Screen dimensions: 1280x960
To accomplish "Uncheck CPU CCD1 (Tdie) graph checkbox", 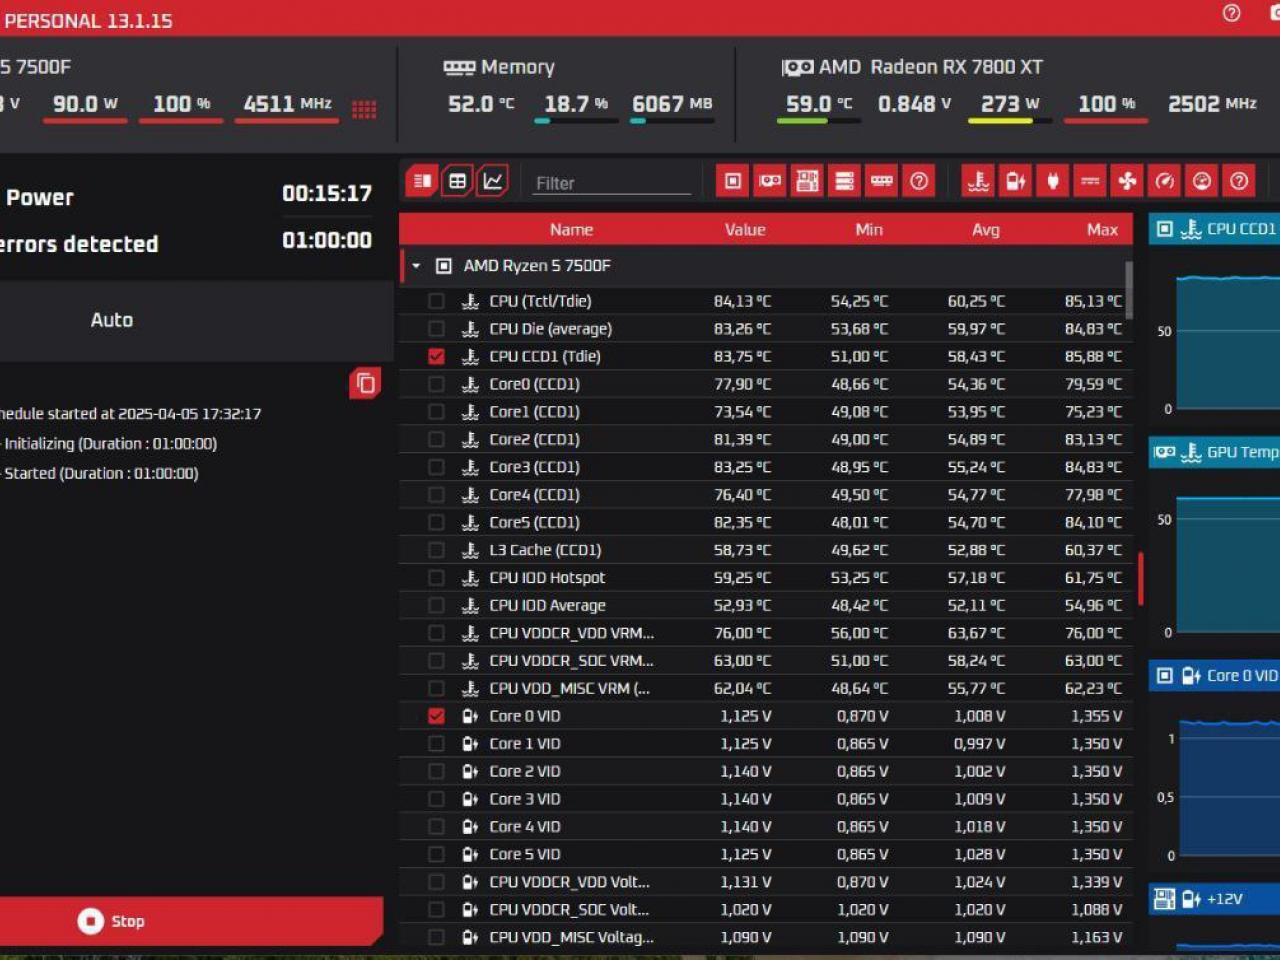I will coord(436,356).
